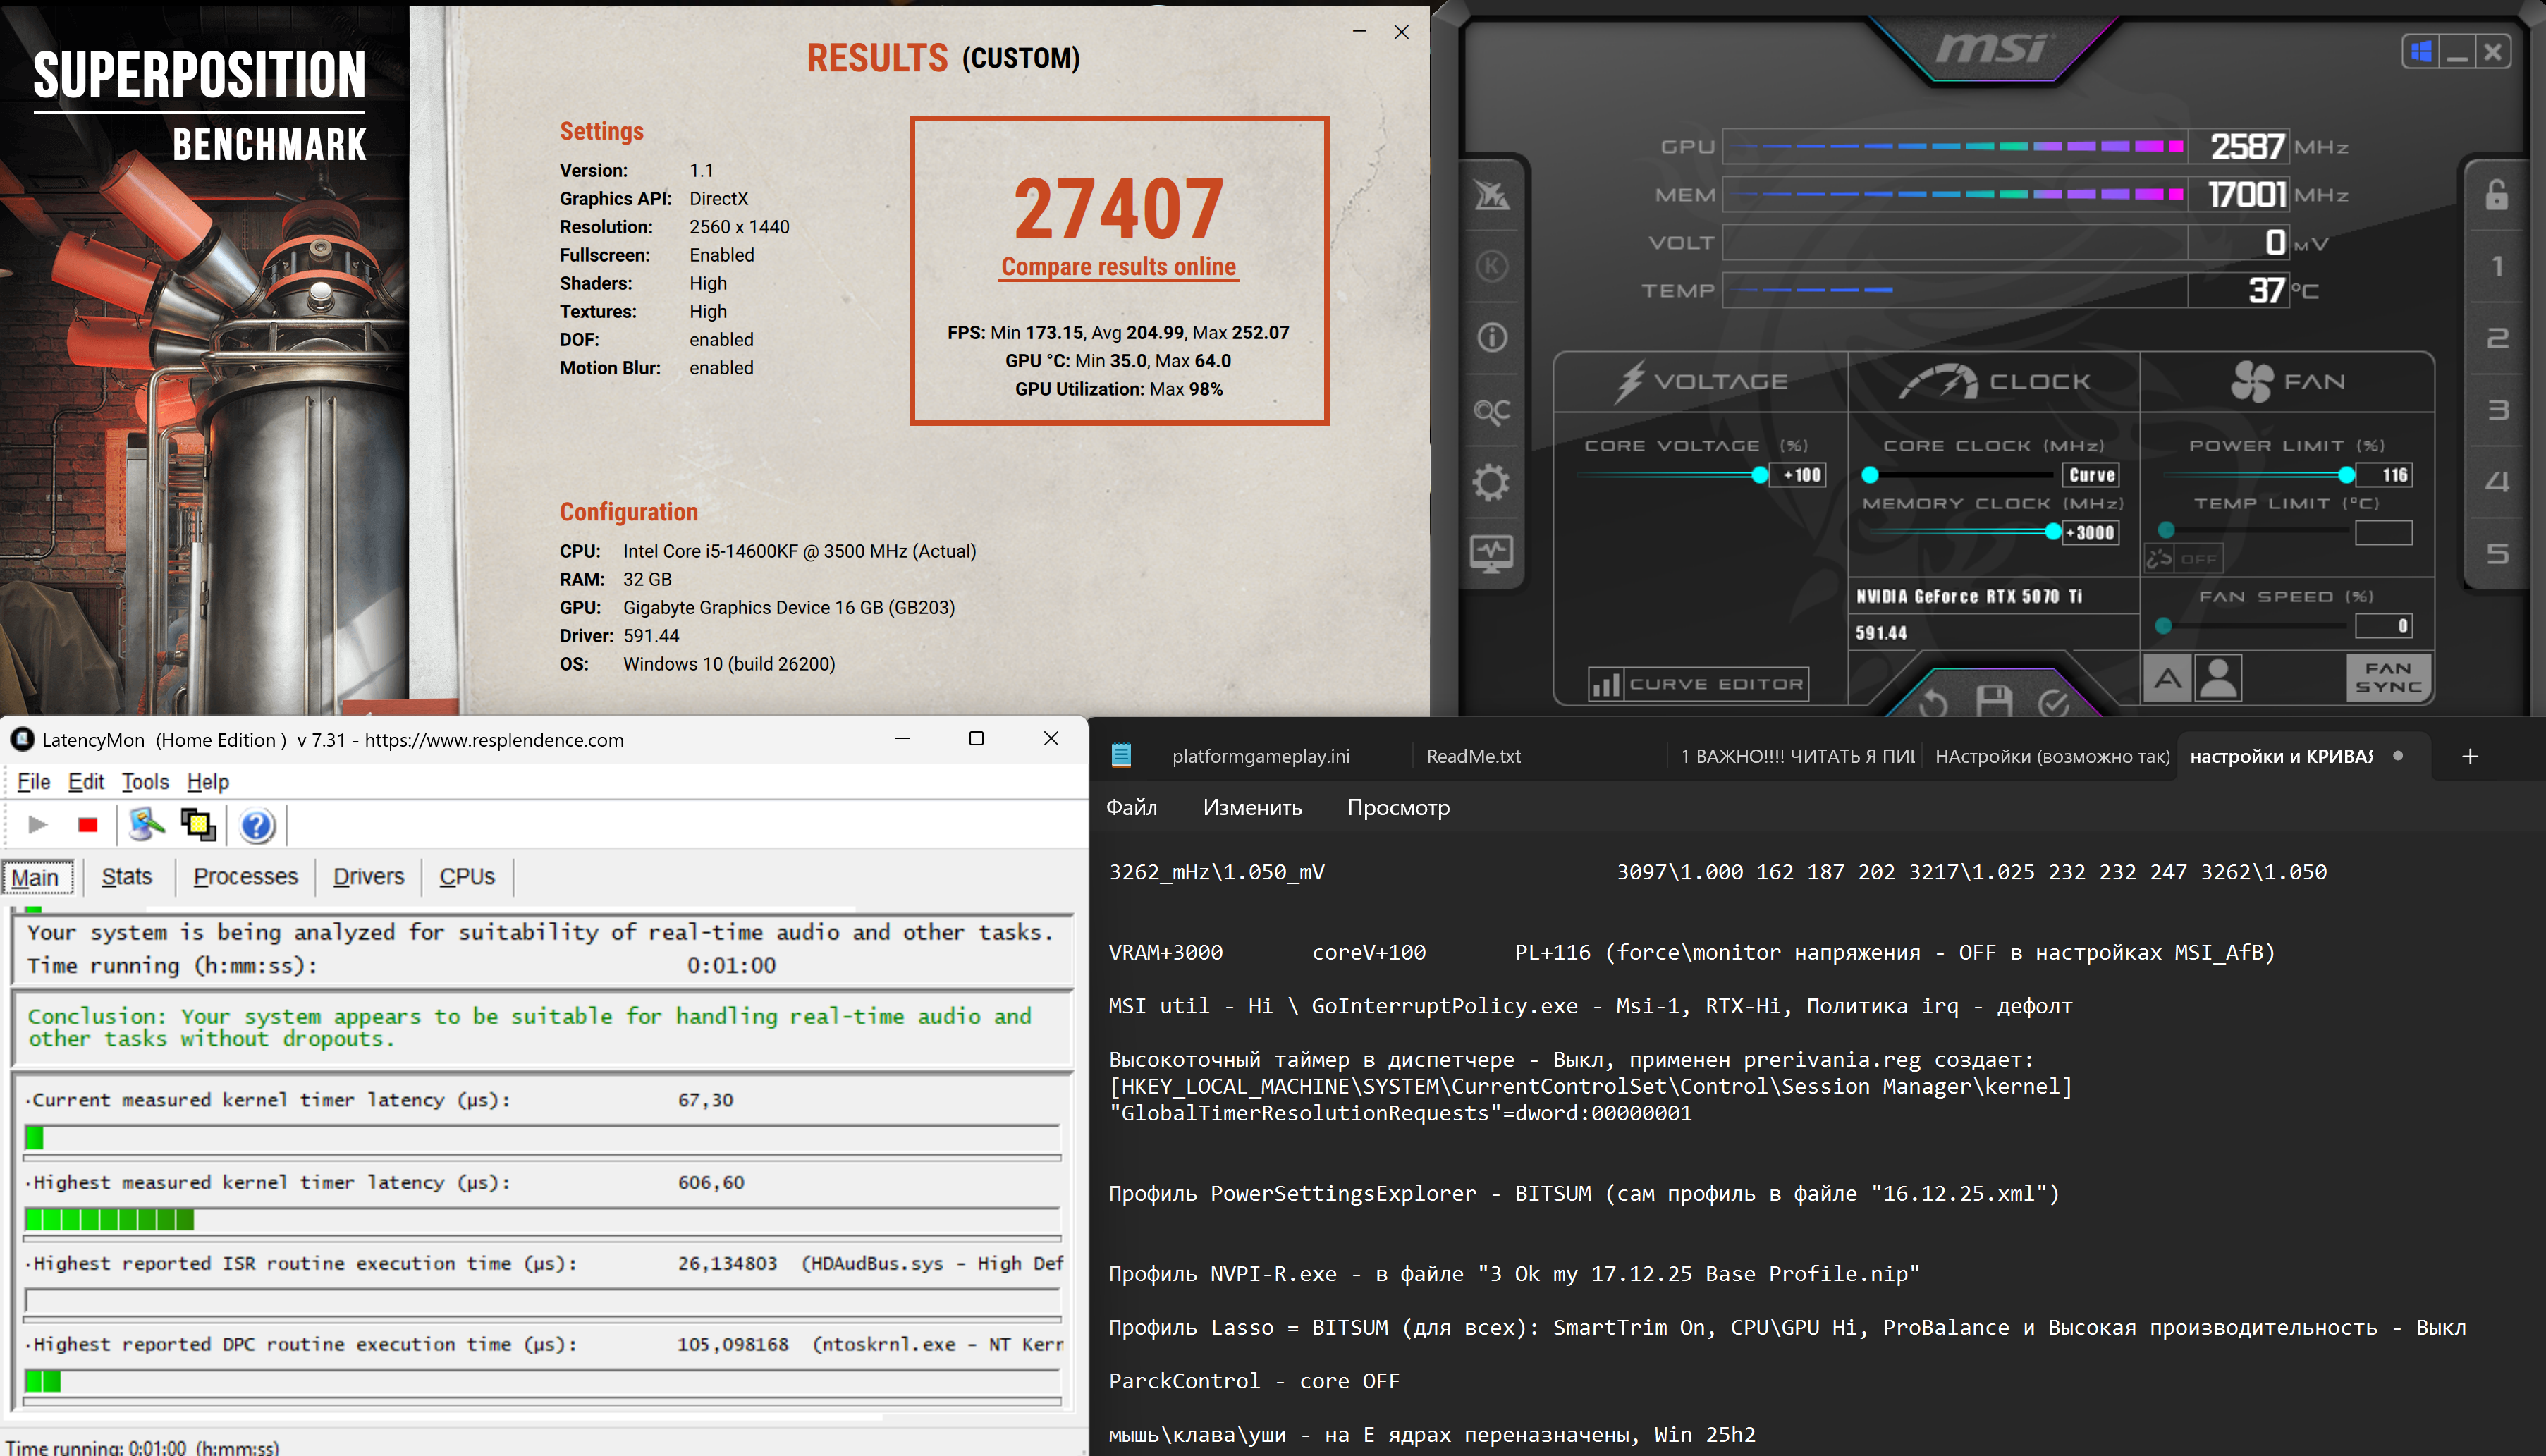Toggle the power/temp limit link button
Viewport: 2546px width, 1456px height.
tap(2183, 559)
